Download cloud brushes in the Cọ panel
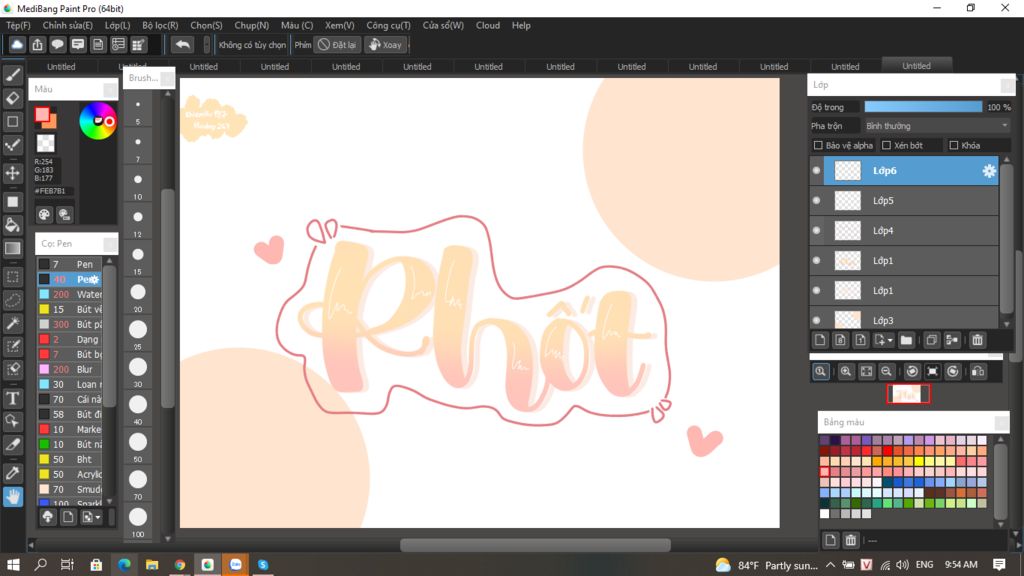The height and width of the screenshot is (576, 1024). [48, 517]
